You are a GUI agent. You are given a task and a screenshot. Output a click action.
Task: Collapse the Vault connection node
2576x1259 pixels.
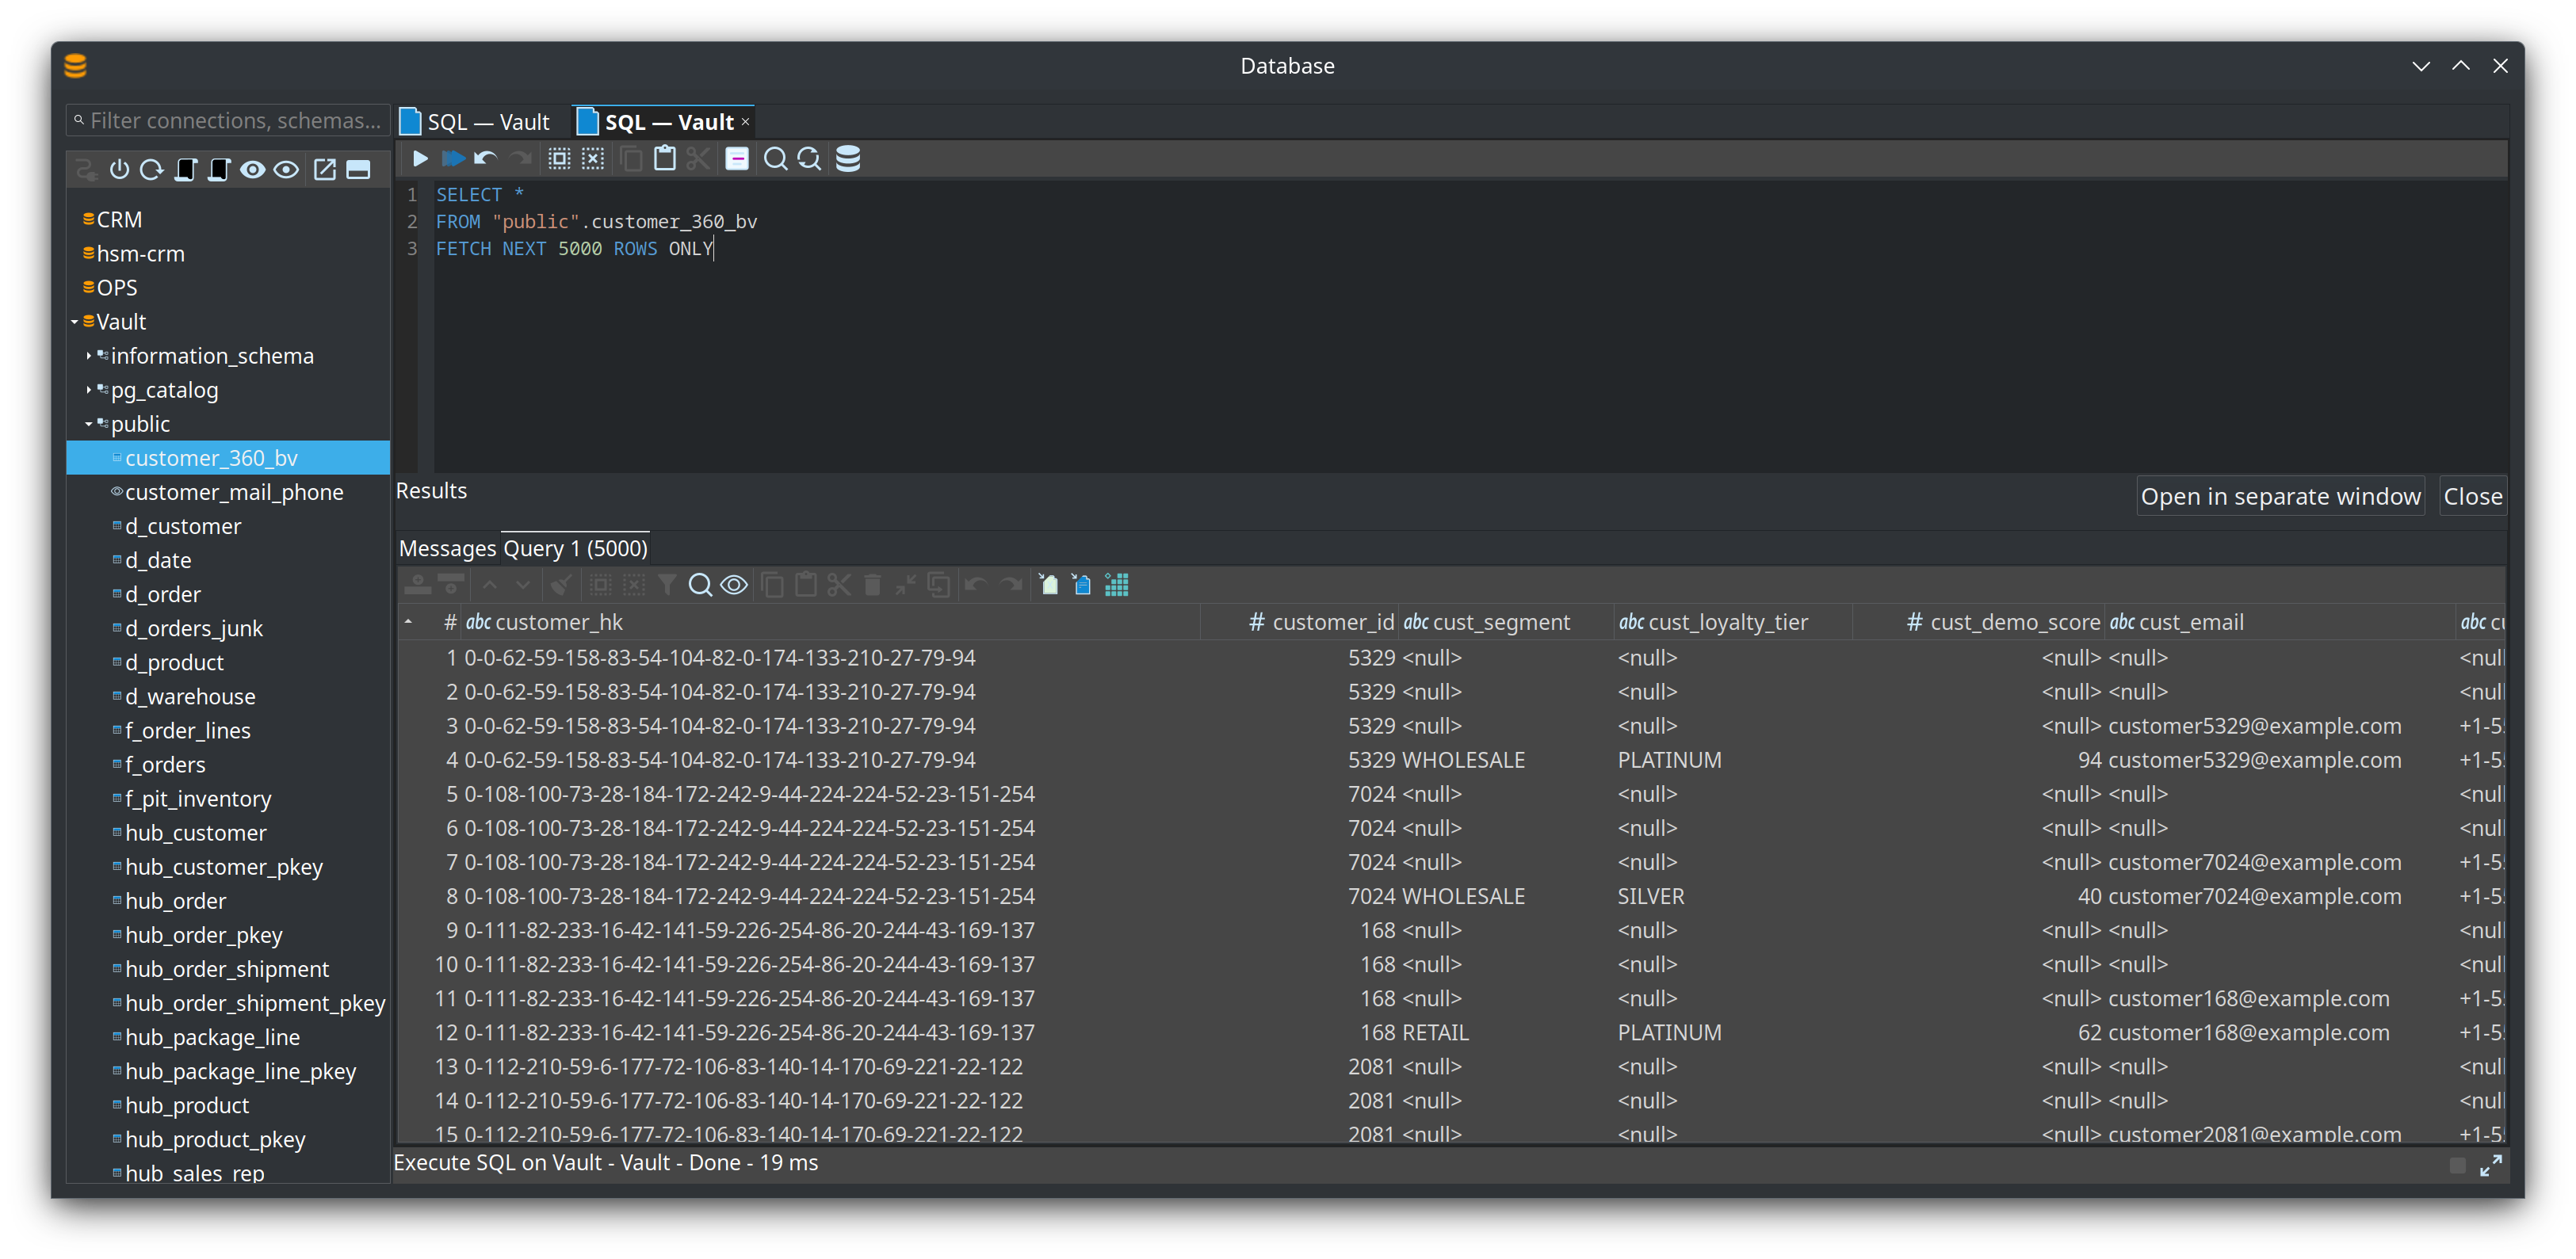coord(75,322)
